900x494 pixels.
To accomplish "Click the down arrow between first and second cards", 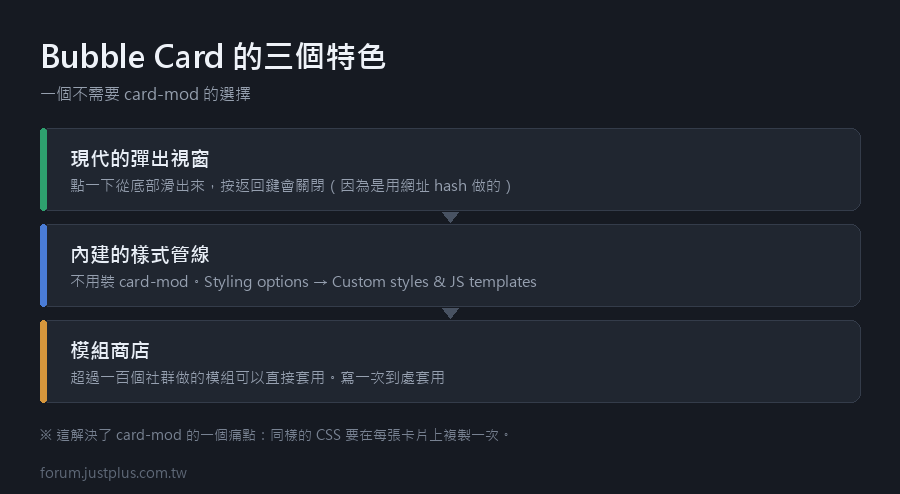I will click(x=451, y=217).
